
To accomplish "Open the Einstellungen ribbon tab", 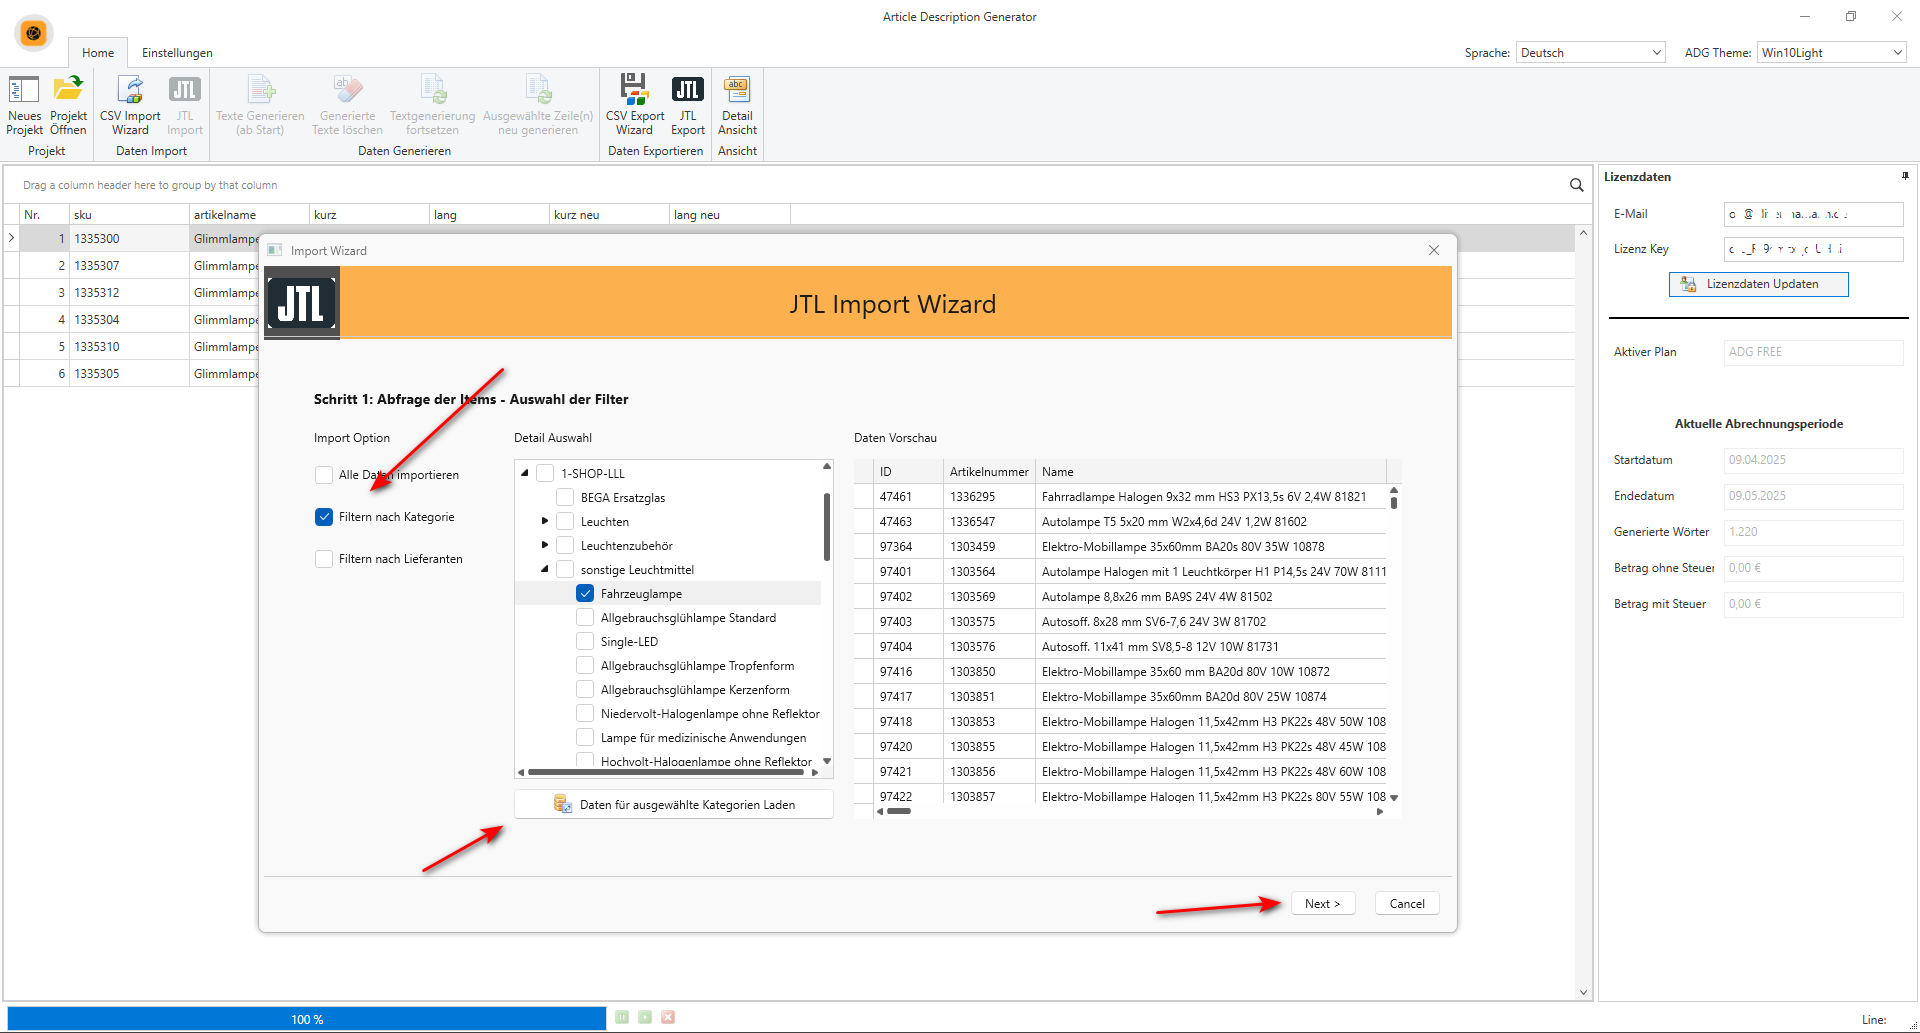I will 177,53.
